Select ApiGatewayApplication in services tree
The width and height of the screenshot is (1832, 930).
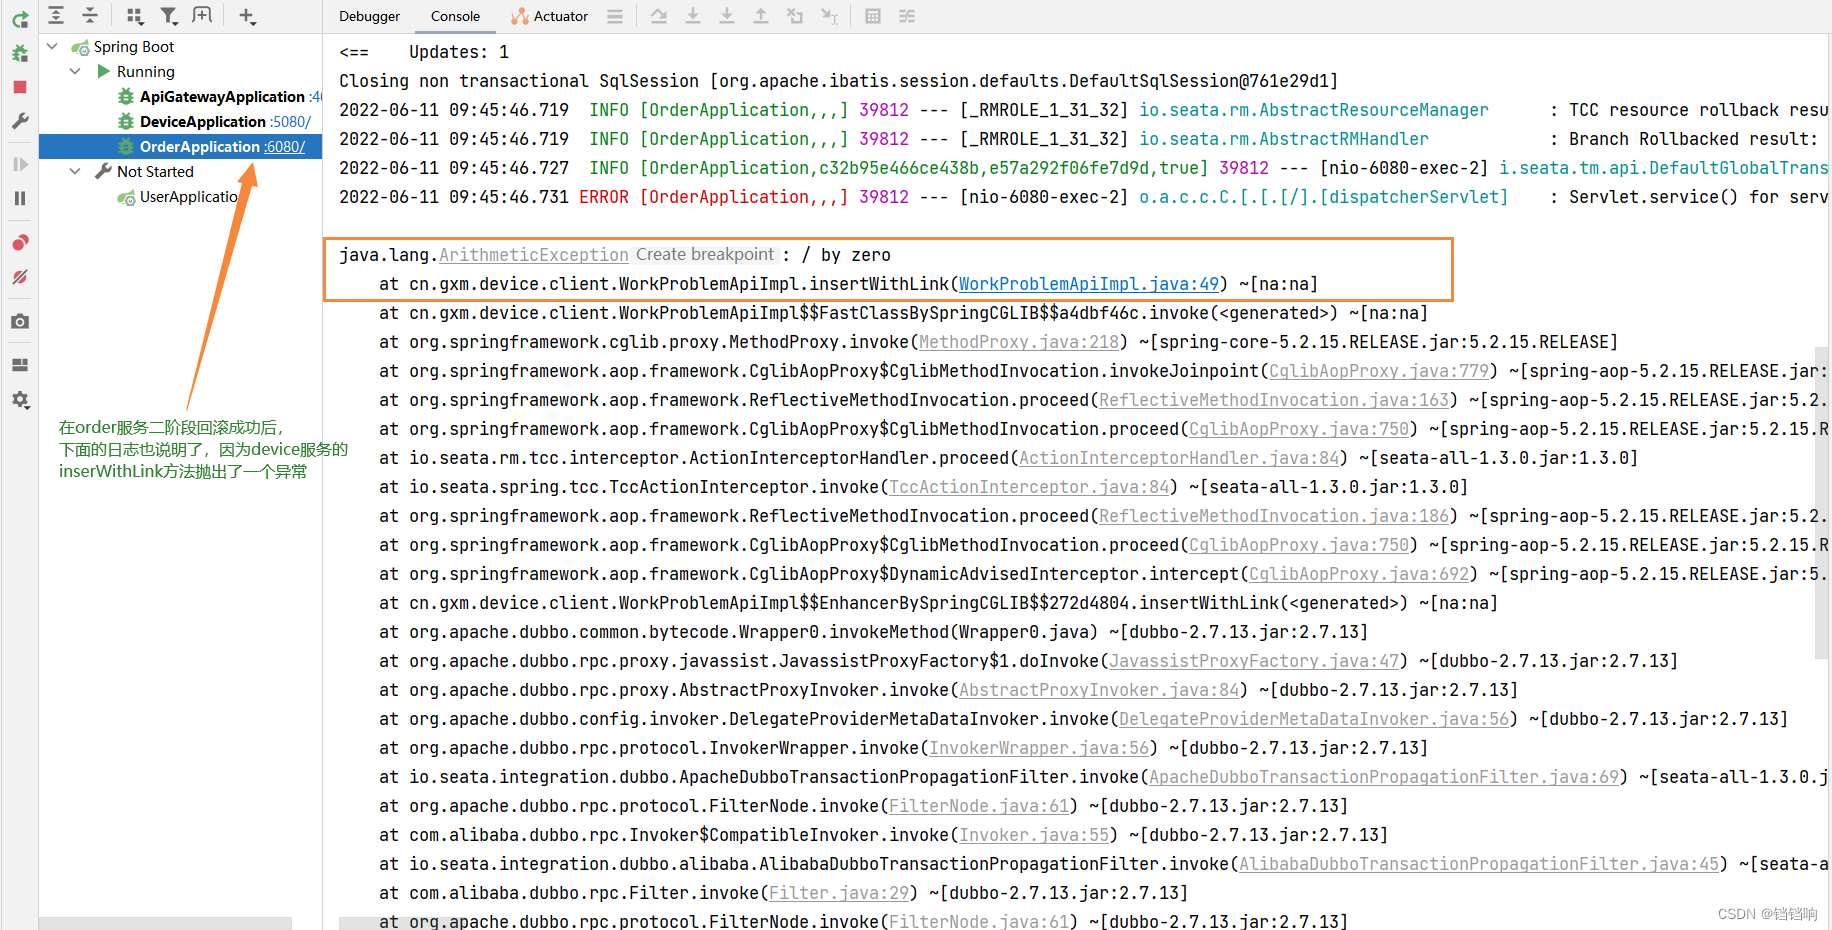[x=222, y=96]
